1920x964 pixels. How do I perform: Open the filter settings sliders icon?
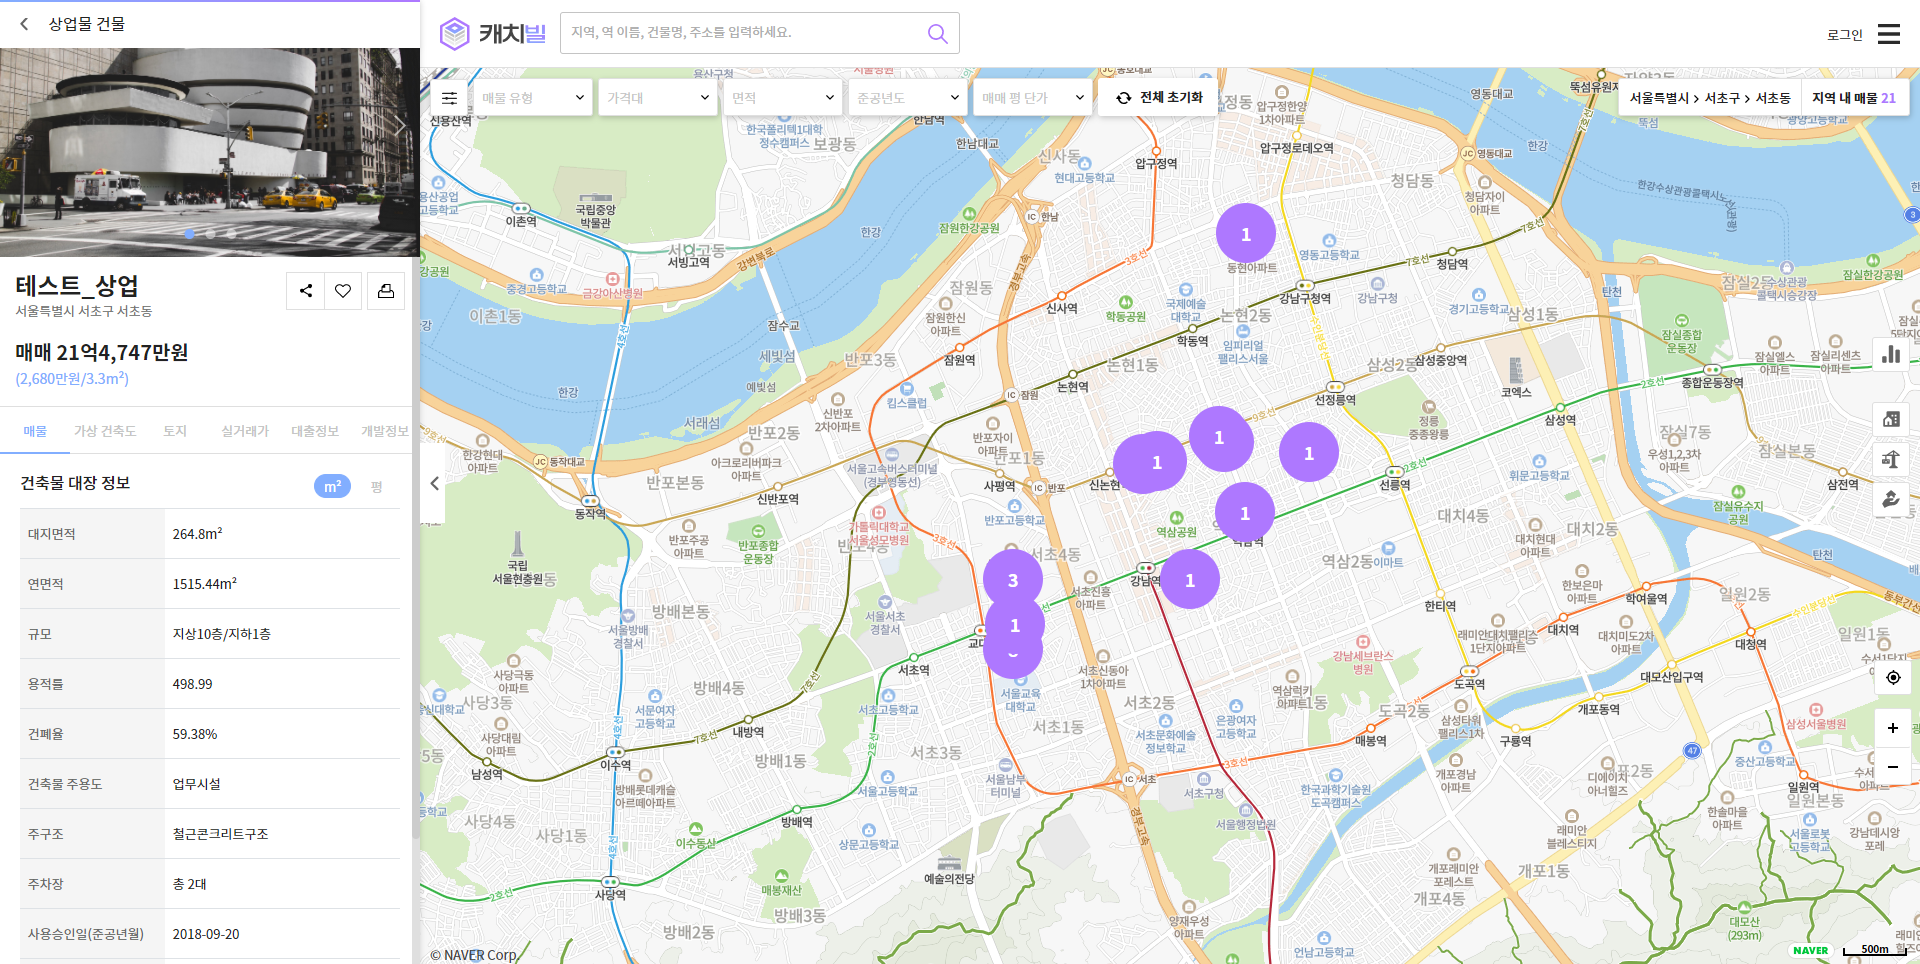point(450,98)
